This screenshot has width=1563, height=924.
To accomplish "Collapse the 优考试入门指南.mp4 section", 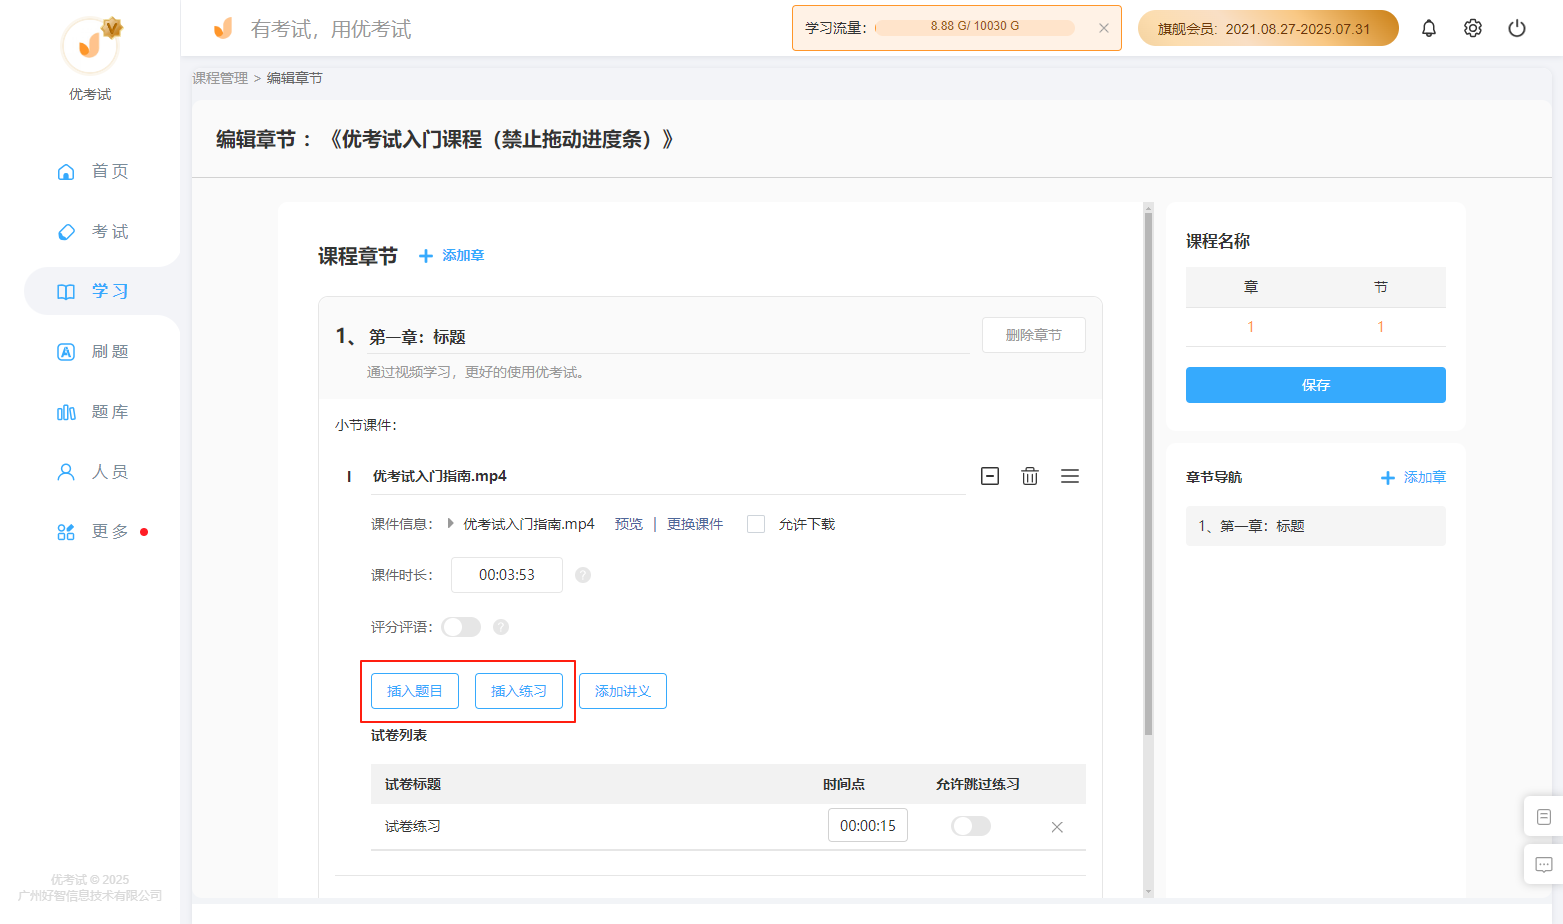I will point(990,476).
